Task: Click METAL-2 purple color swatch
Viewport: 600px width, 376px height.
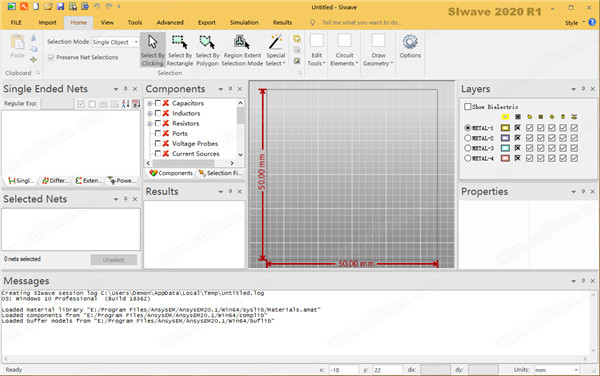Action: [505, 138]
